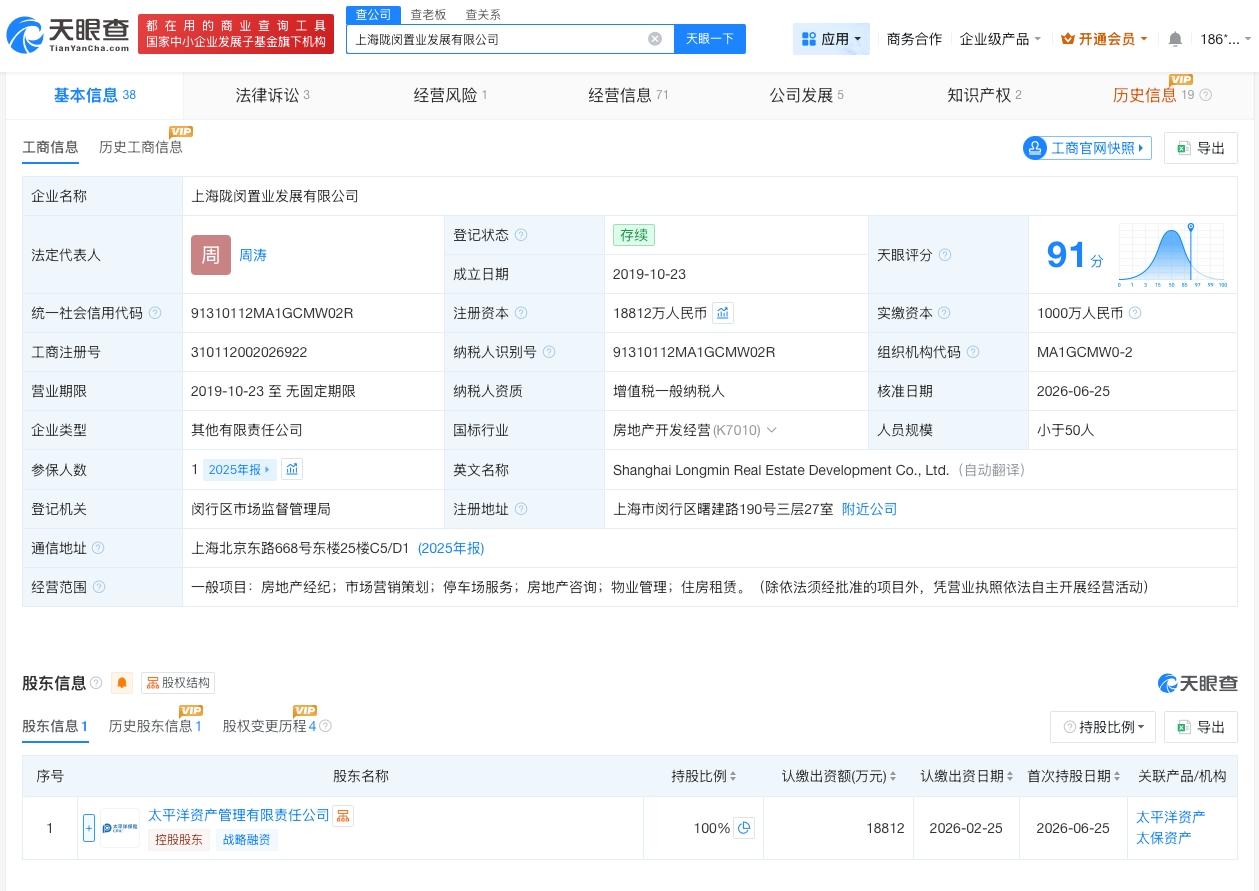Open the 知识产权 tab
This screenshot has height=891, width=1259.
984,95
